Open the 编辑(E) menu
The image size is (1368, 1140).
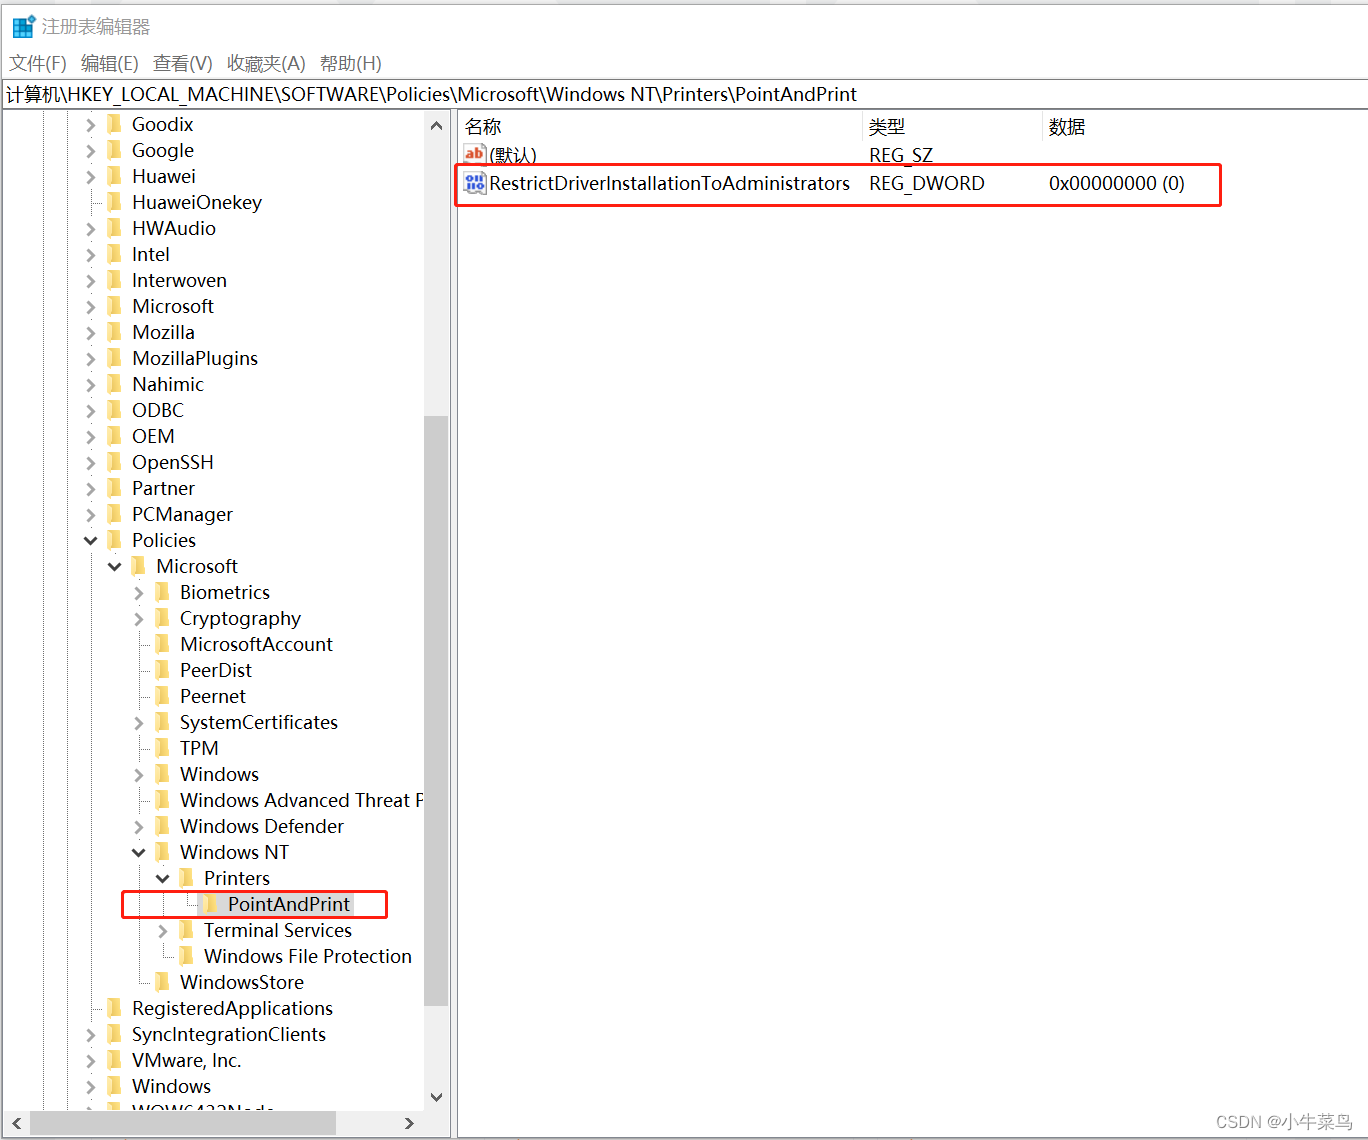pos(109,63)
